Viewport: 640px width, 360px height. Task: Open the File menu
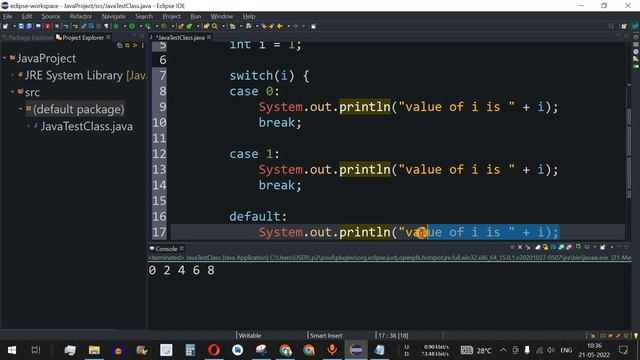(7, 16)
